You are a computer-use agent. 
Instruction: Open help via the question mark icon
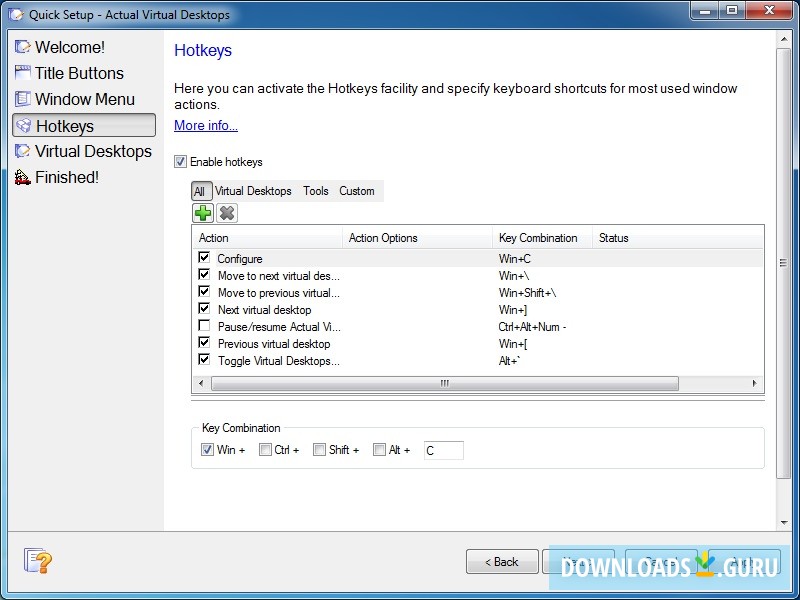pos(38,561)
